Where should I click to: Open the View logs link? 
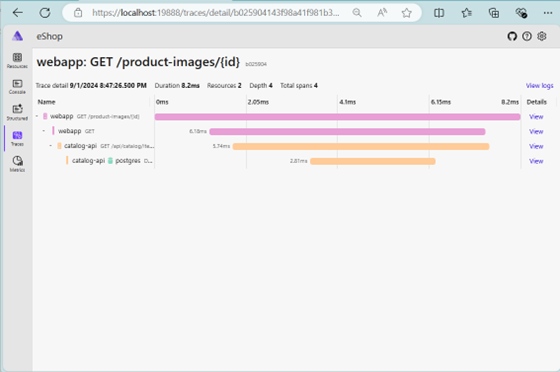tap(539, 86)
